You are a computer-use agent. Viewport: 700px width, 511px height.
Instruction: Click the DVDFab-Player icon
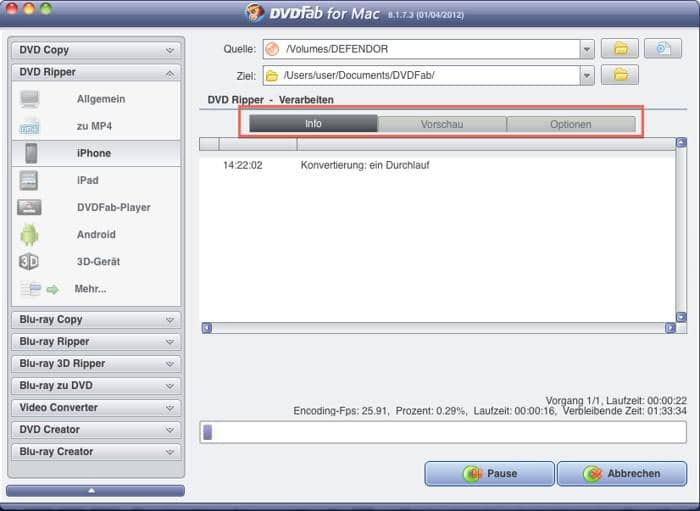coord(29,208)
